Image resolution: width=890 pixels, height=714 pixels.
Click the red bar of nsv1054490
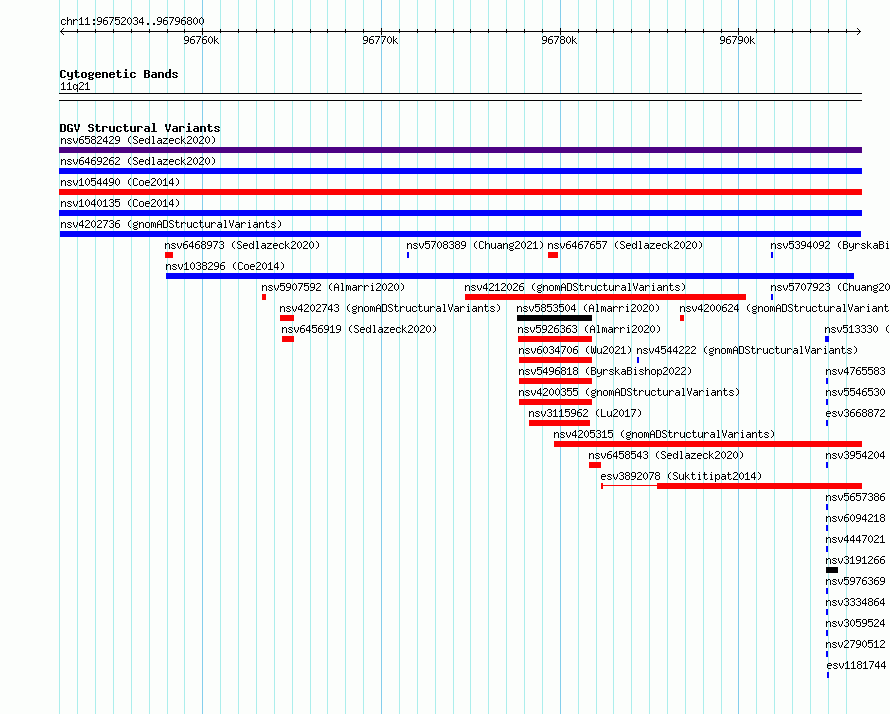[460, 192]
